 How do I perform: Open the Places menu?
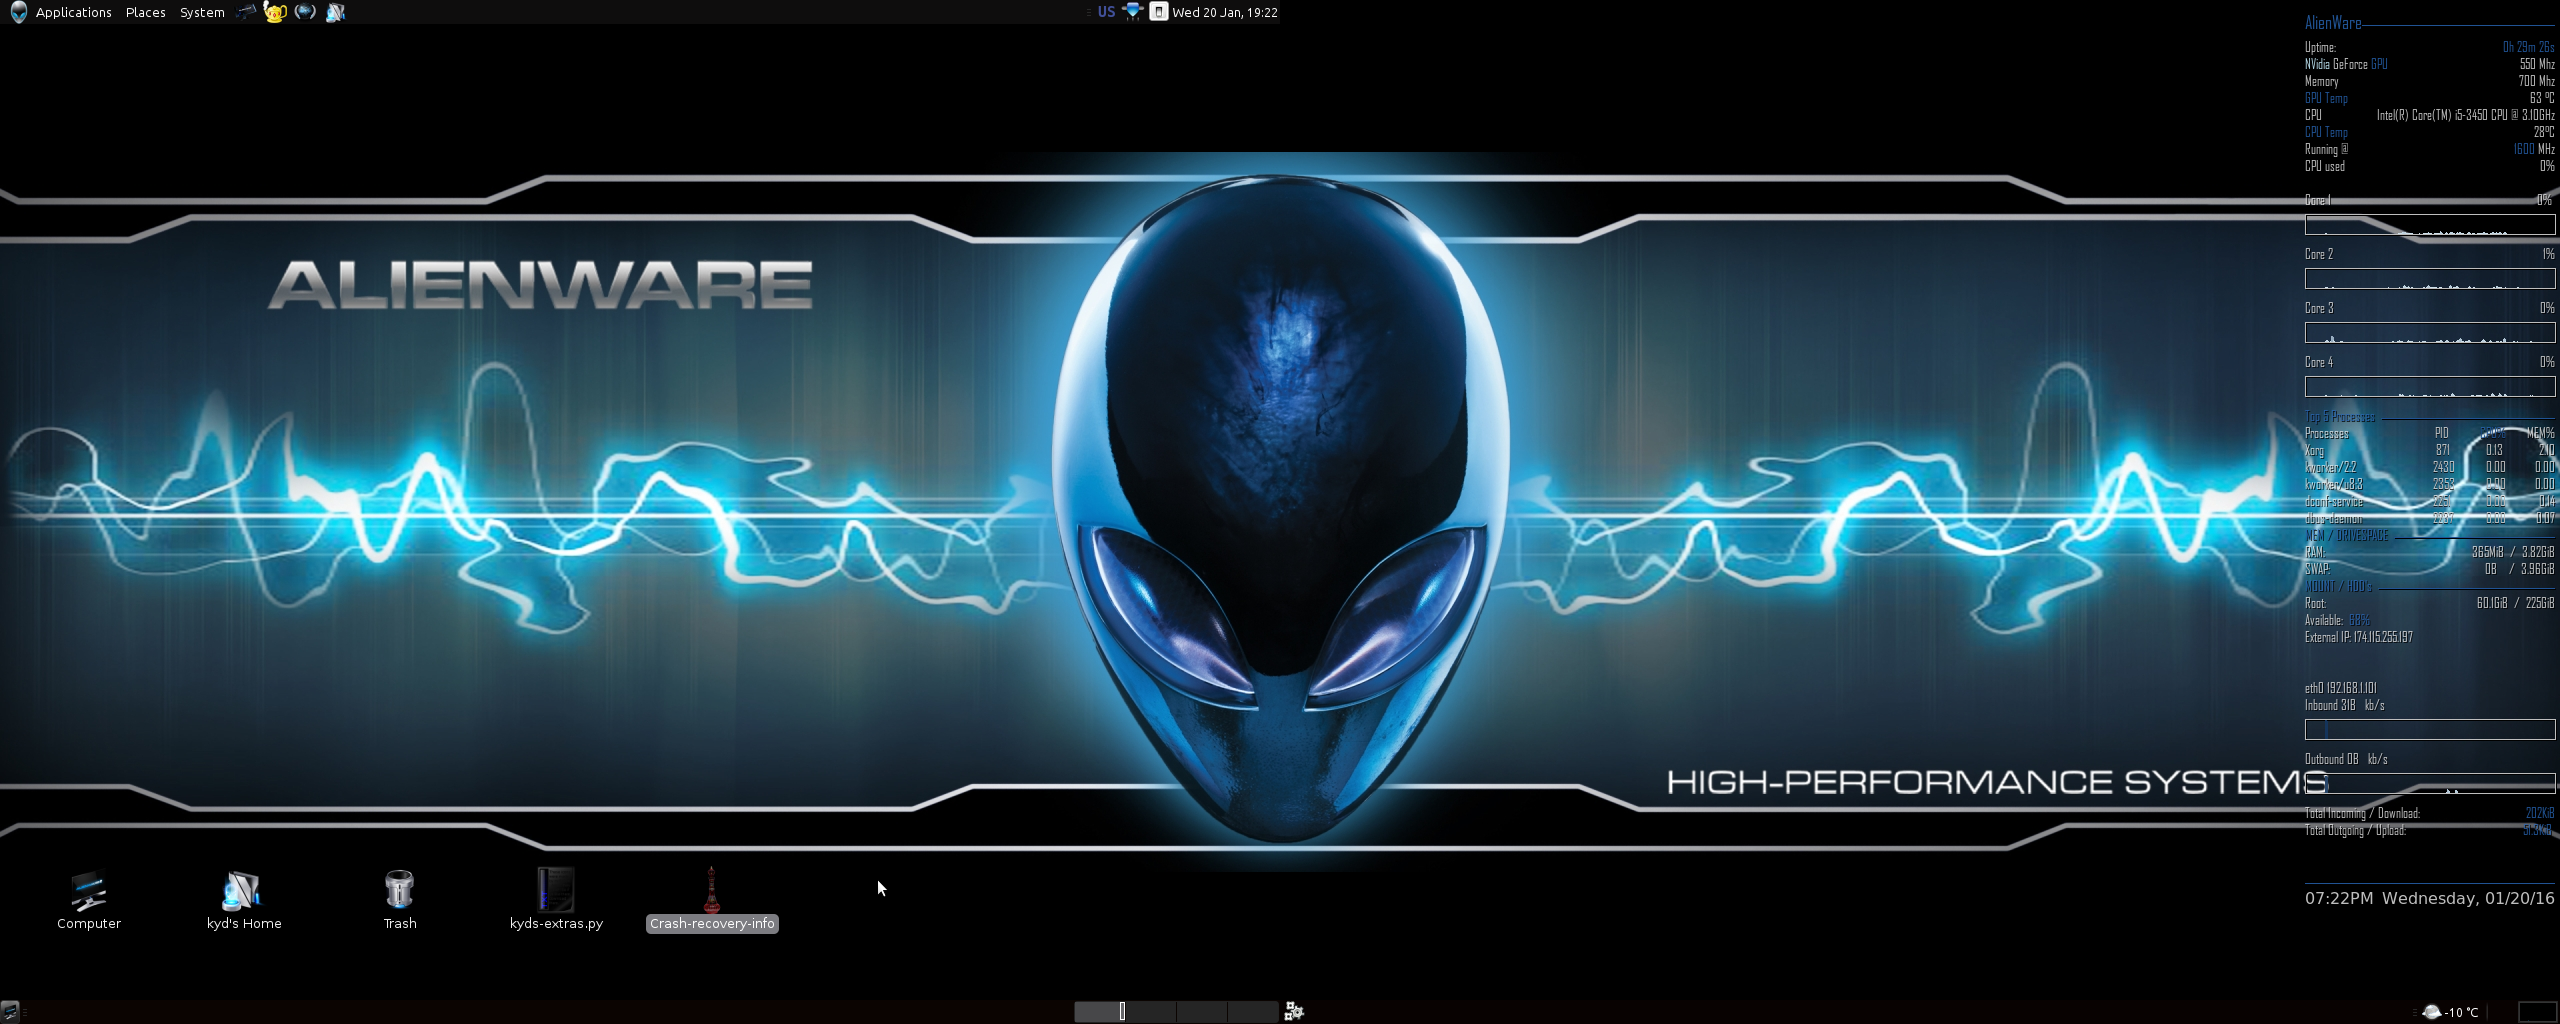pyautogui.click(x=145, y=12)
